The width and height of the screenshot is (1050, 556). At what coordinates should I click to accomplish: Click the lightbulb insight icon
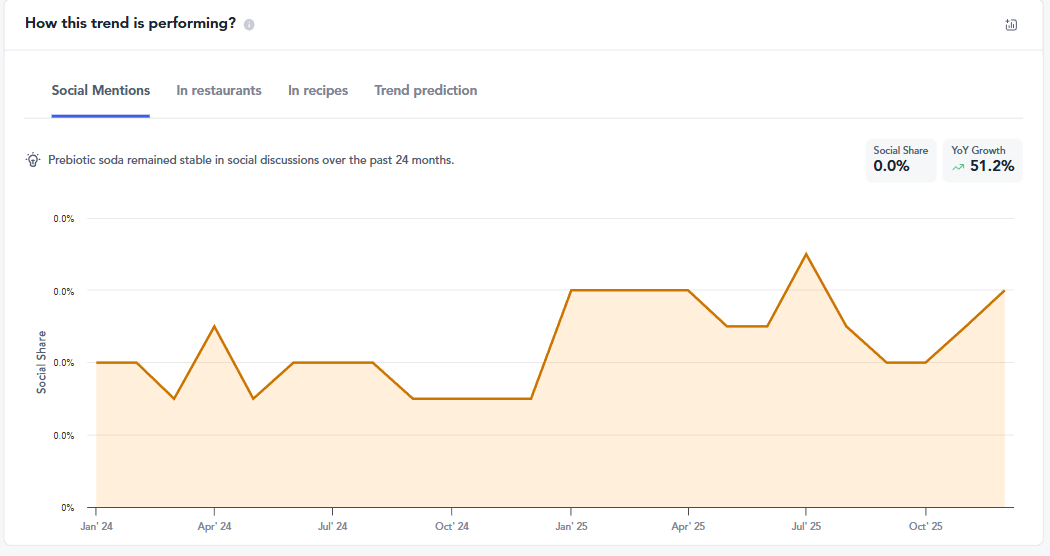[33, 160]
